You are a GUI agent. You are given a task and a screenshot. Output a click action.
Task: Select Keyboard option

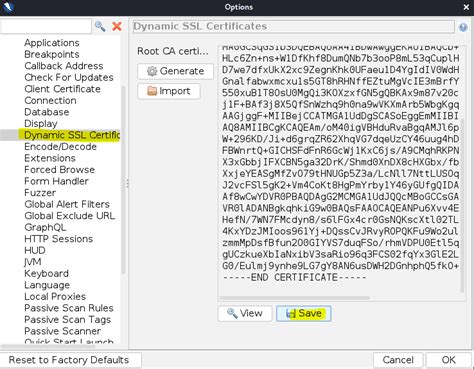click(x=46, y=274)
